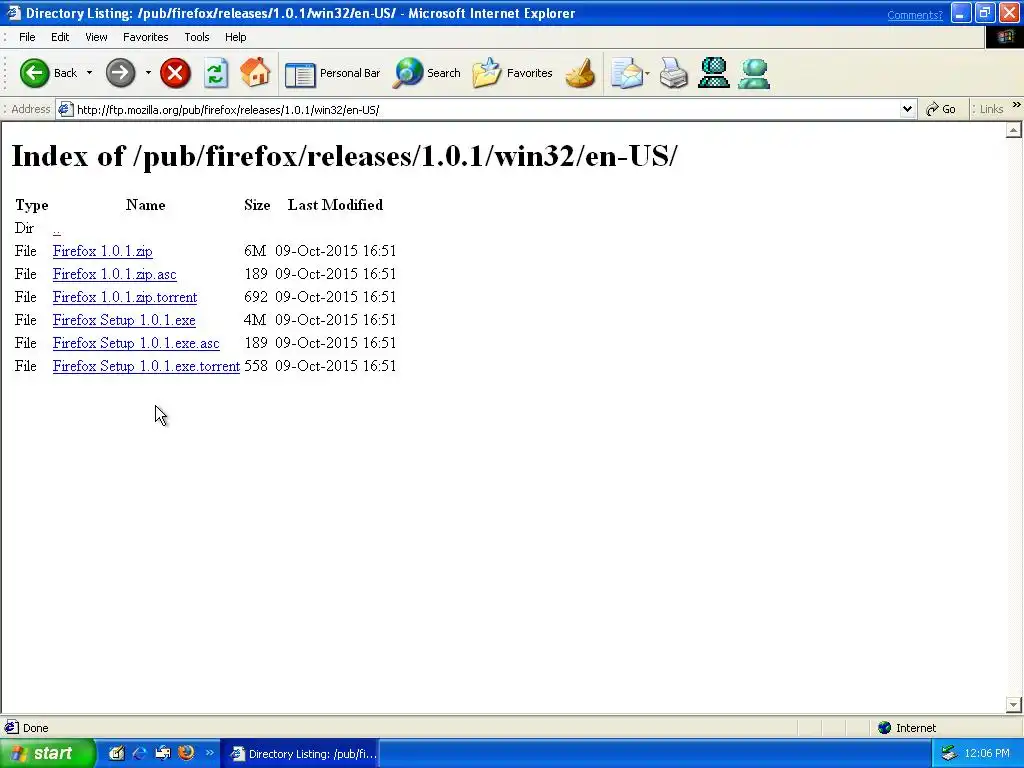Click the Type column header text

31,206
